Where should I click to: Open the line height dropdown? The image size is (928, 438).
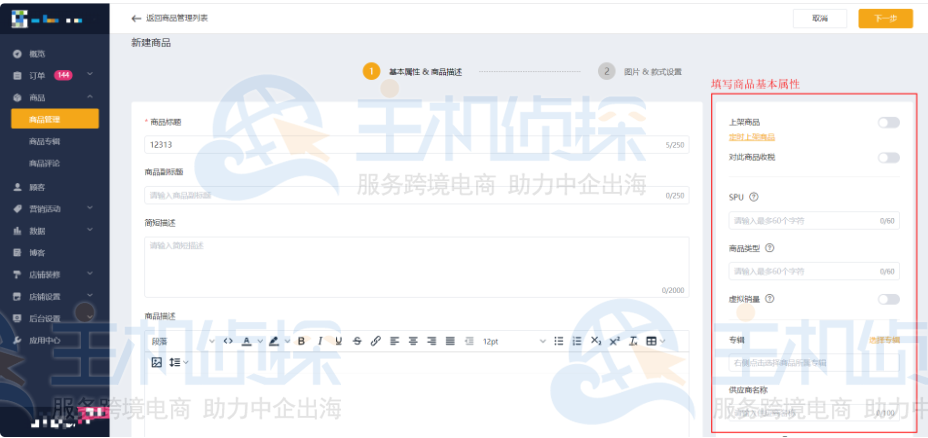pos(179,362)
